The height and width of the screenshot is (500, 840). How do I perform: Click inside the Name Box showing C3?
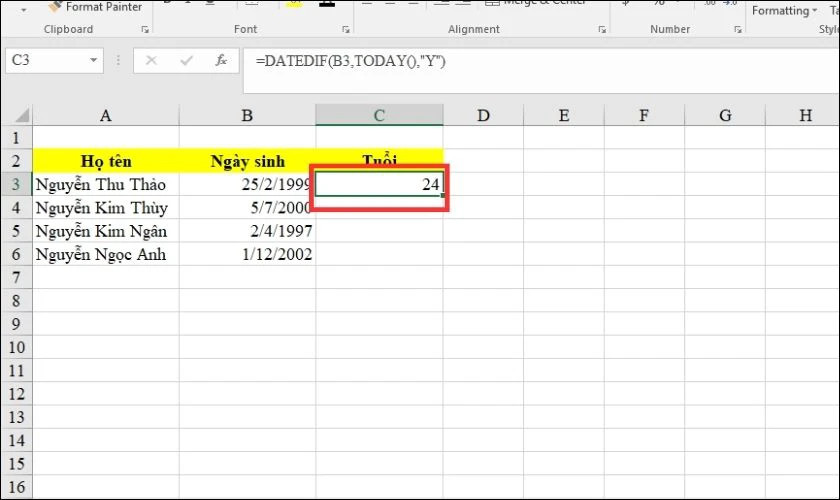pyautogui.click(x=46, y=60)
